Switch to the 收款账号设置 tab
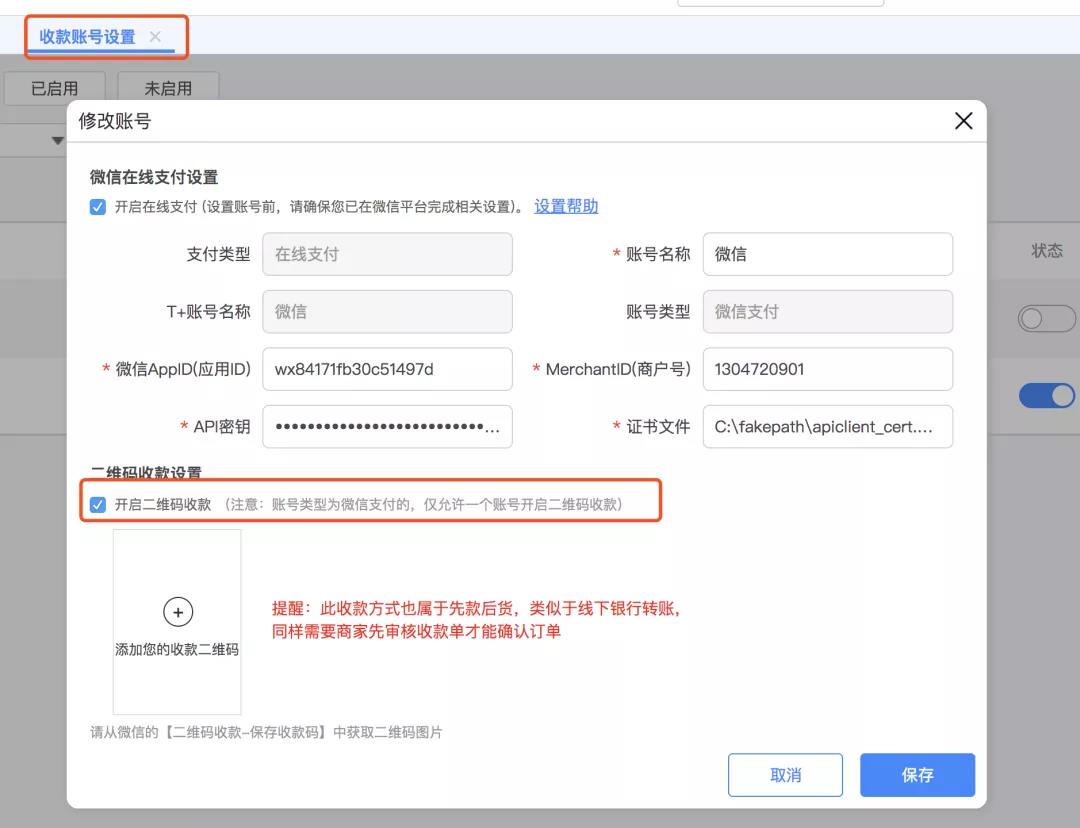This screenshot has width=1080, height=828. click(87, 37)
